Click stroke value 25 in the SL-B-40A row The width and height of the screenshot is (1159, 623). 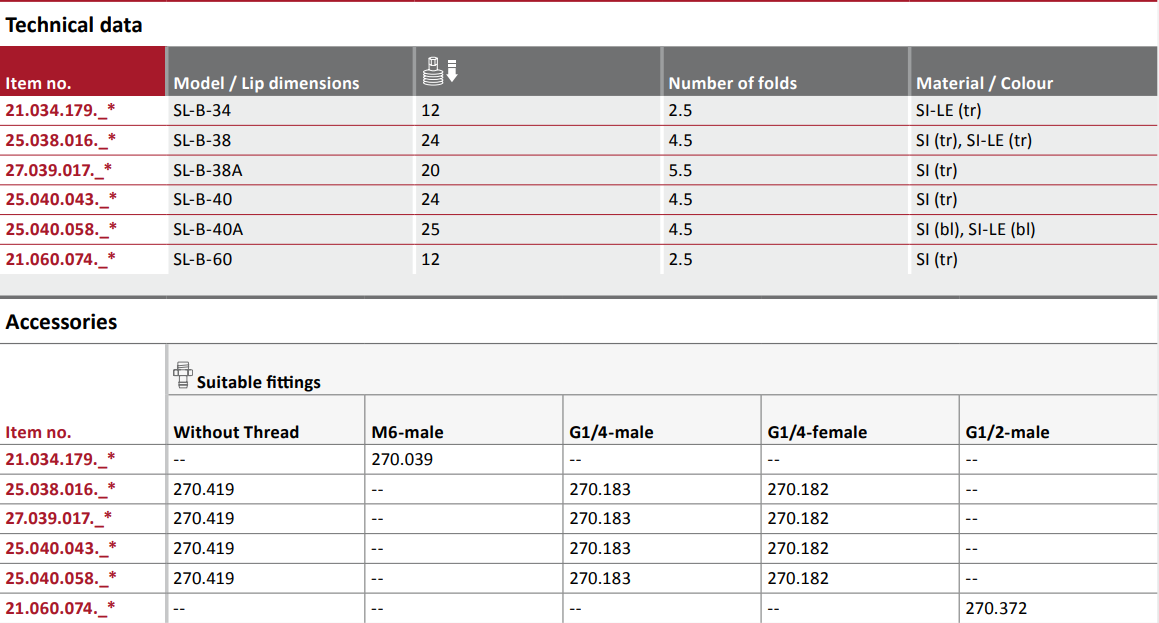(430, 230)
